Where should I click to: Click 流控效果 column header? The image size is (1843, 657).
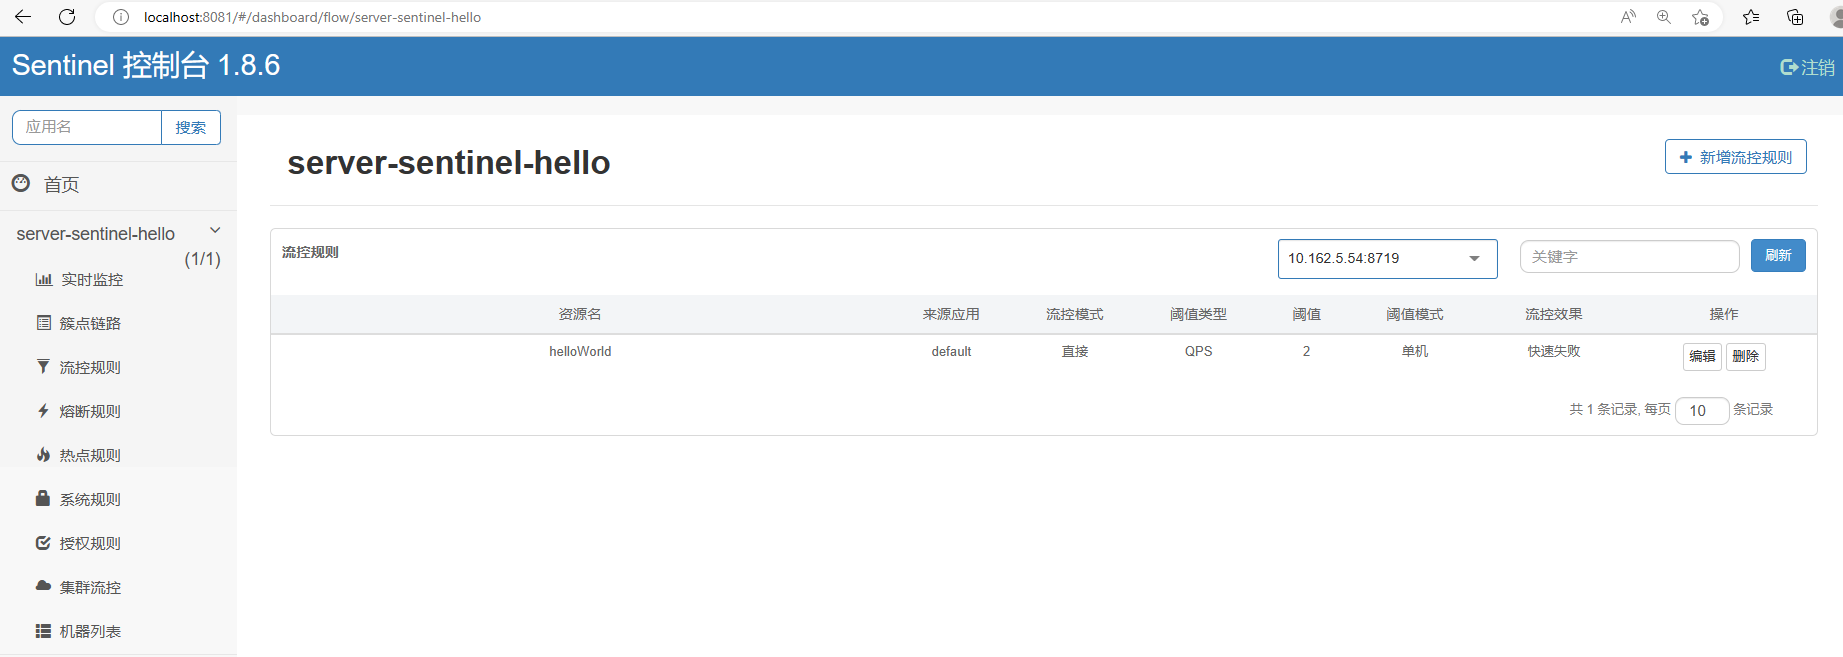[1554, 314]
